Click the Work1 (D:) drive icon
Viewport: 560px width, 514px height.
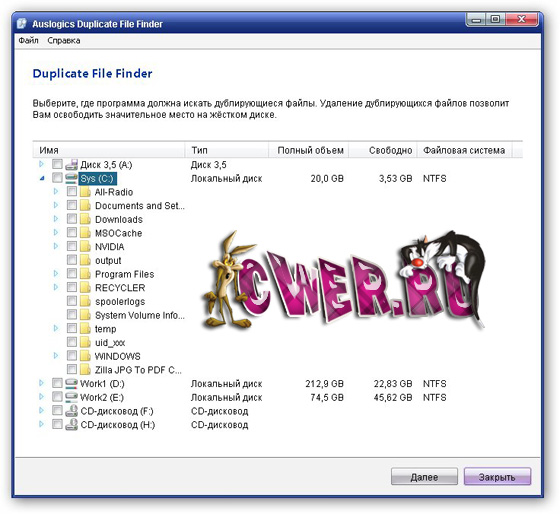[x=71, y=384]
